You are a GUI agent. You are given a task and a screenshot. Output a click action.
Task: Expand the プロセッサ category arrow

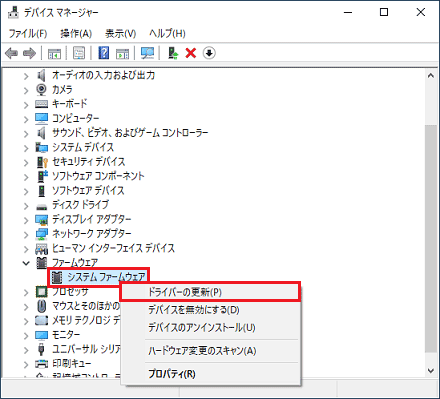pos(26,292)
